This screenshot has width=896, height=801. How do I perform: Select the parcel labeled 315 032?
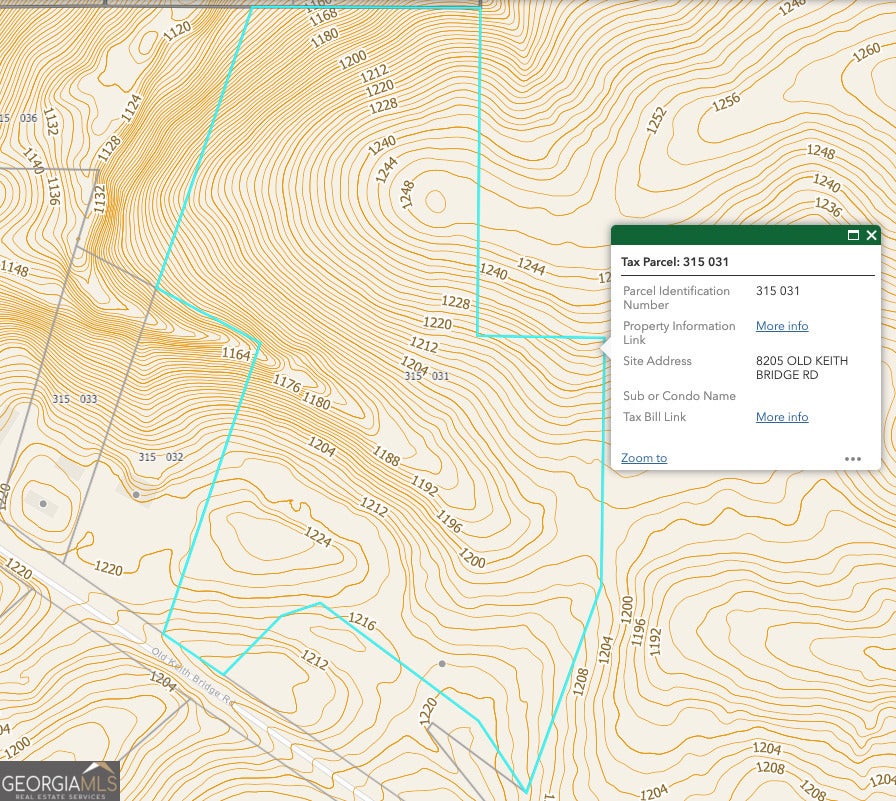[x=161, y=457]
